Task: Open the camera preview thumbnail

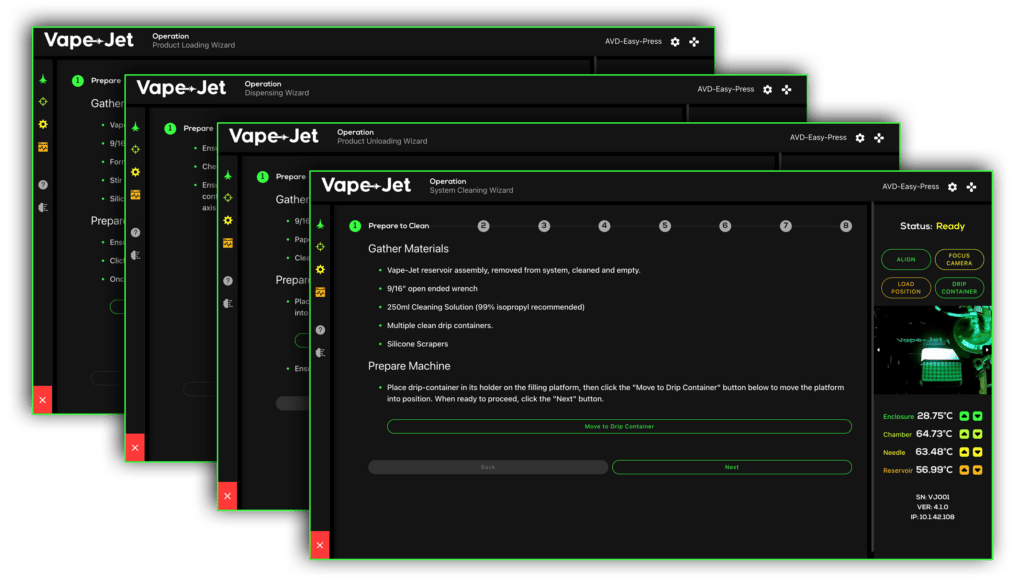Action: click(933, 350)
